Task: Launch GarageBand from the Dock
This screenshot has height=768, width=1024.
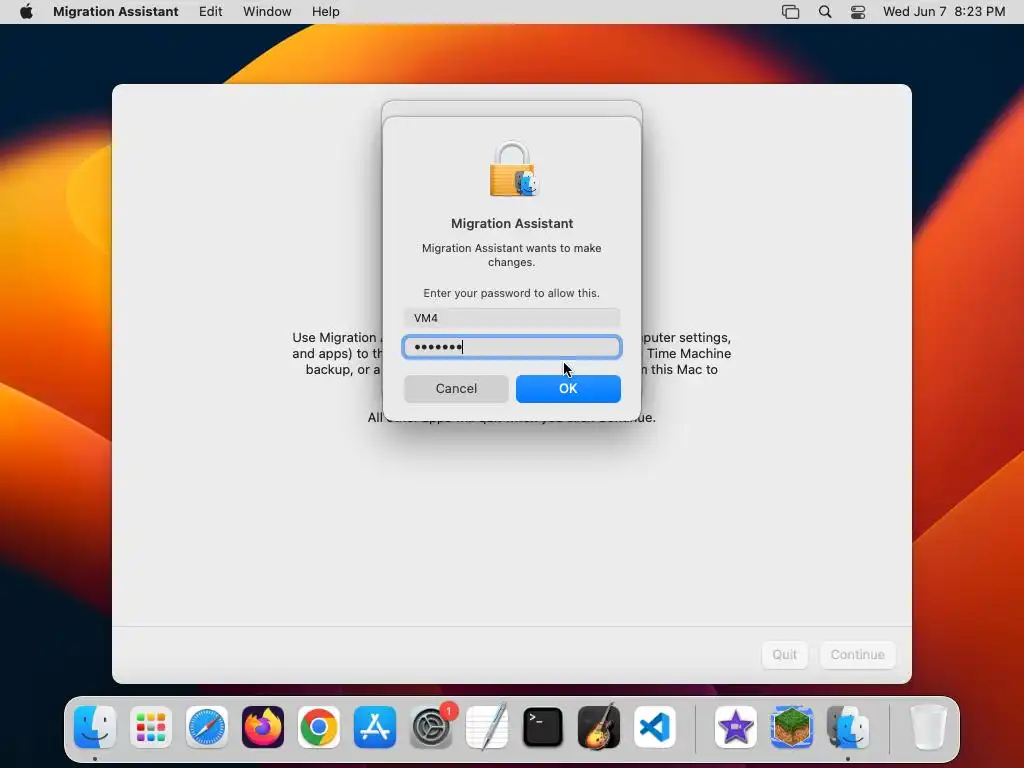Action: (x=599, y=727)
